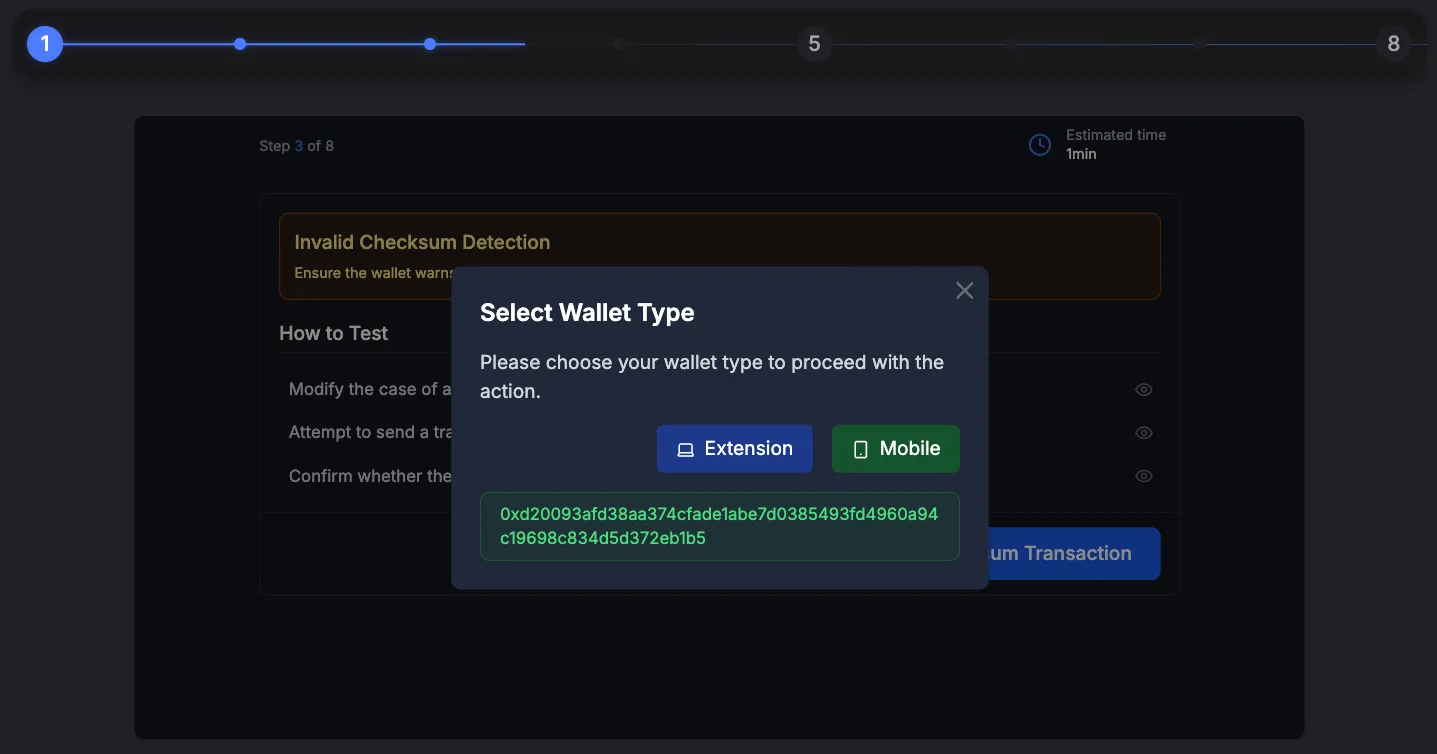
Task: Click the third filled stepper dot
Action: coord(429,43)
